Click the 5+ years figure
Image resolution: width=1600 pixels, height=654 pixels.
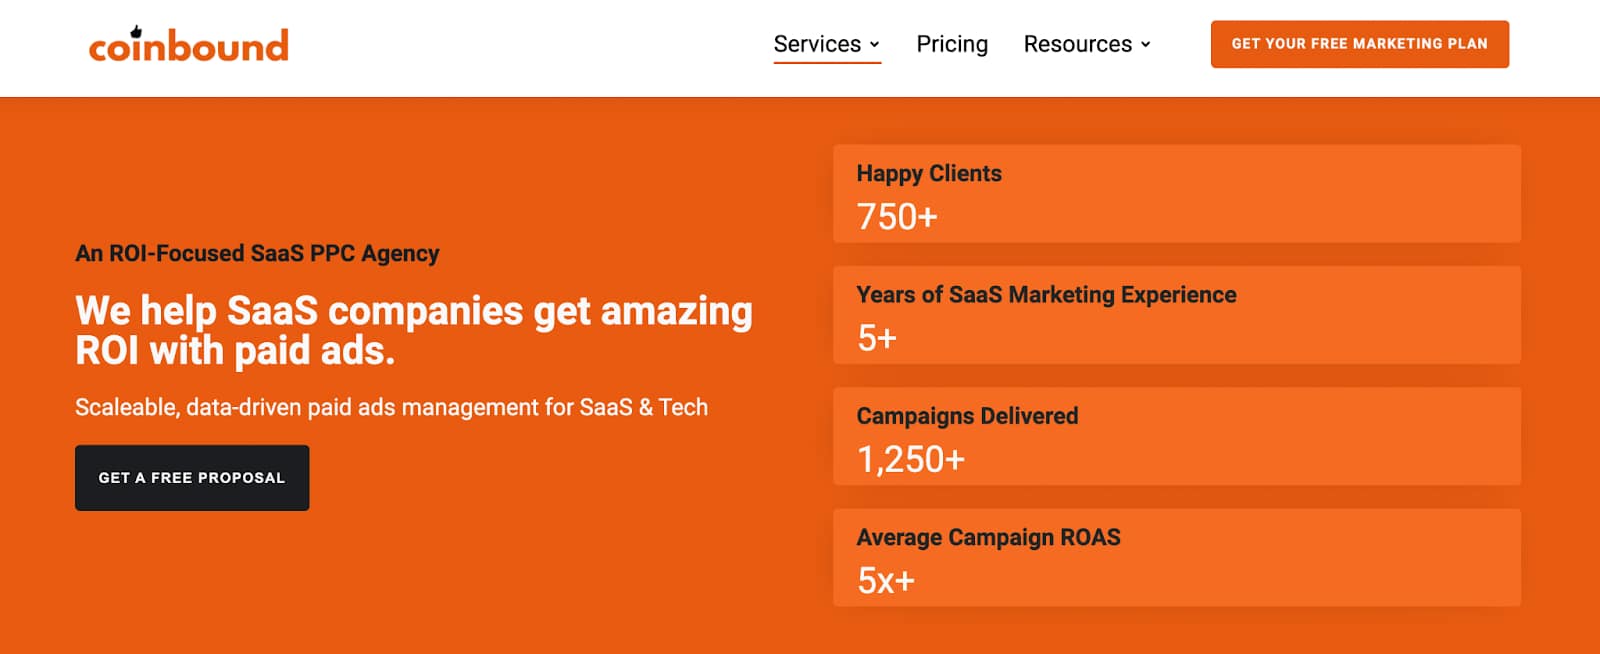[x=877, y=338]
